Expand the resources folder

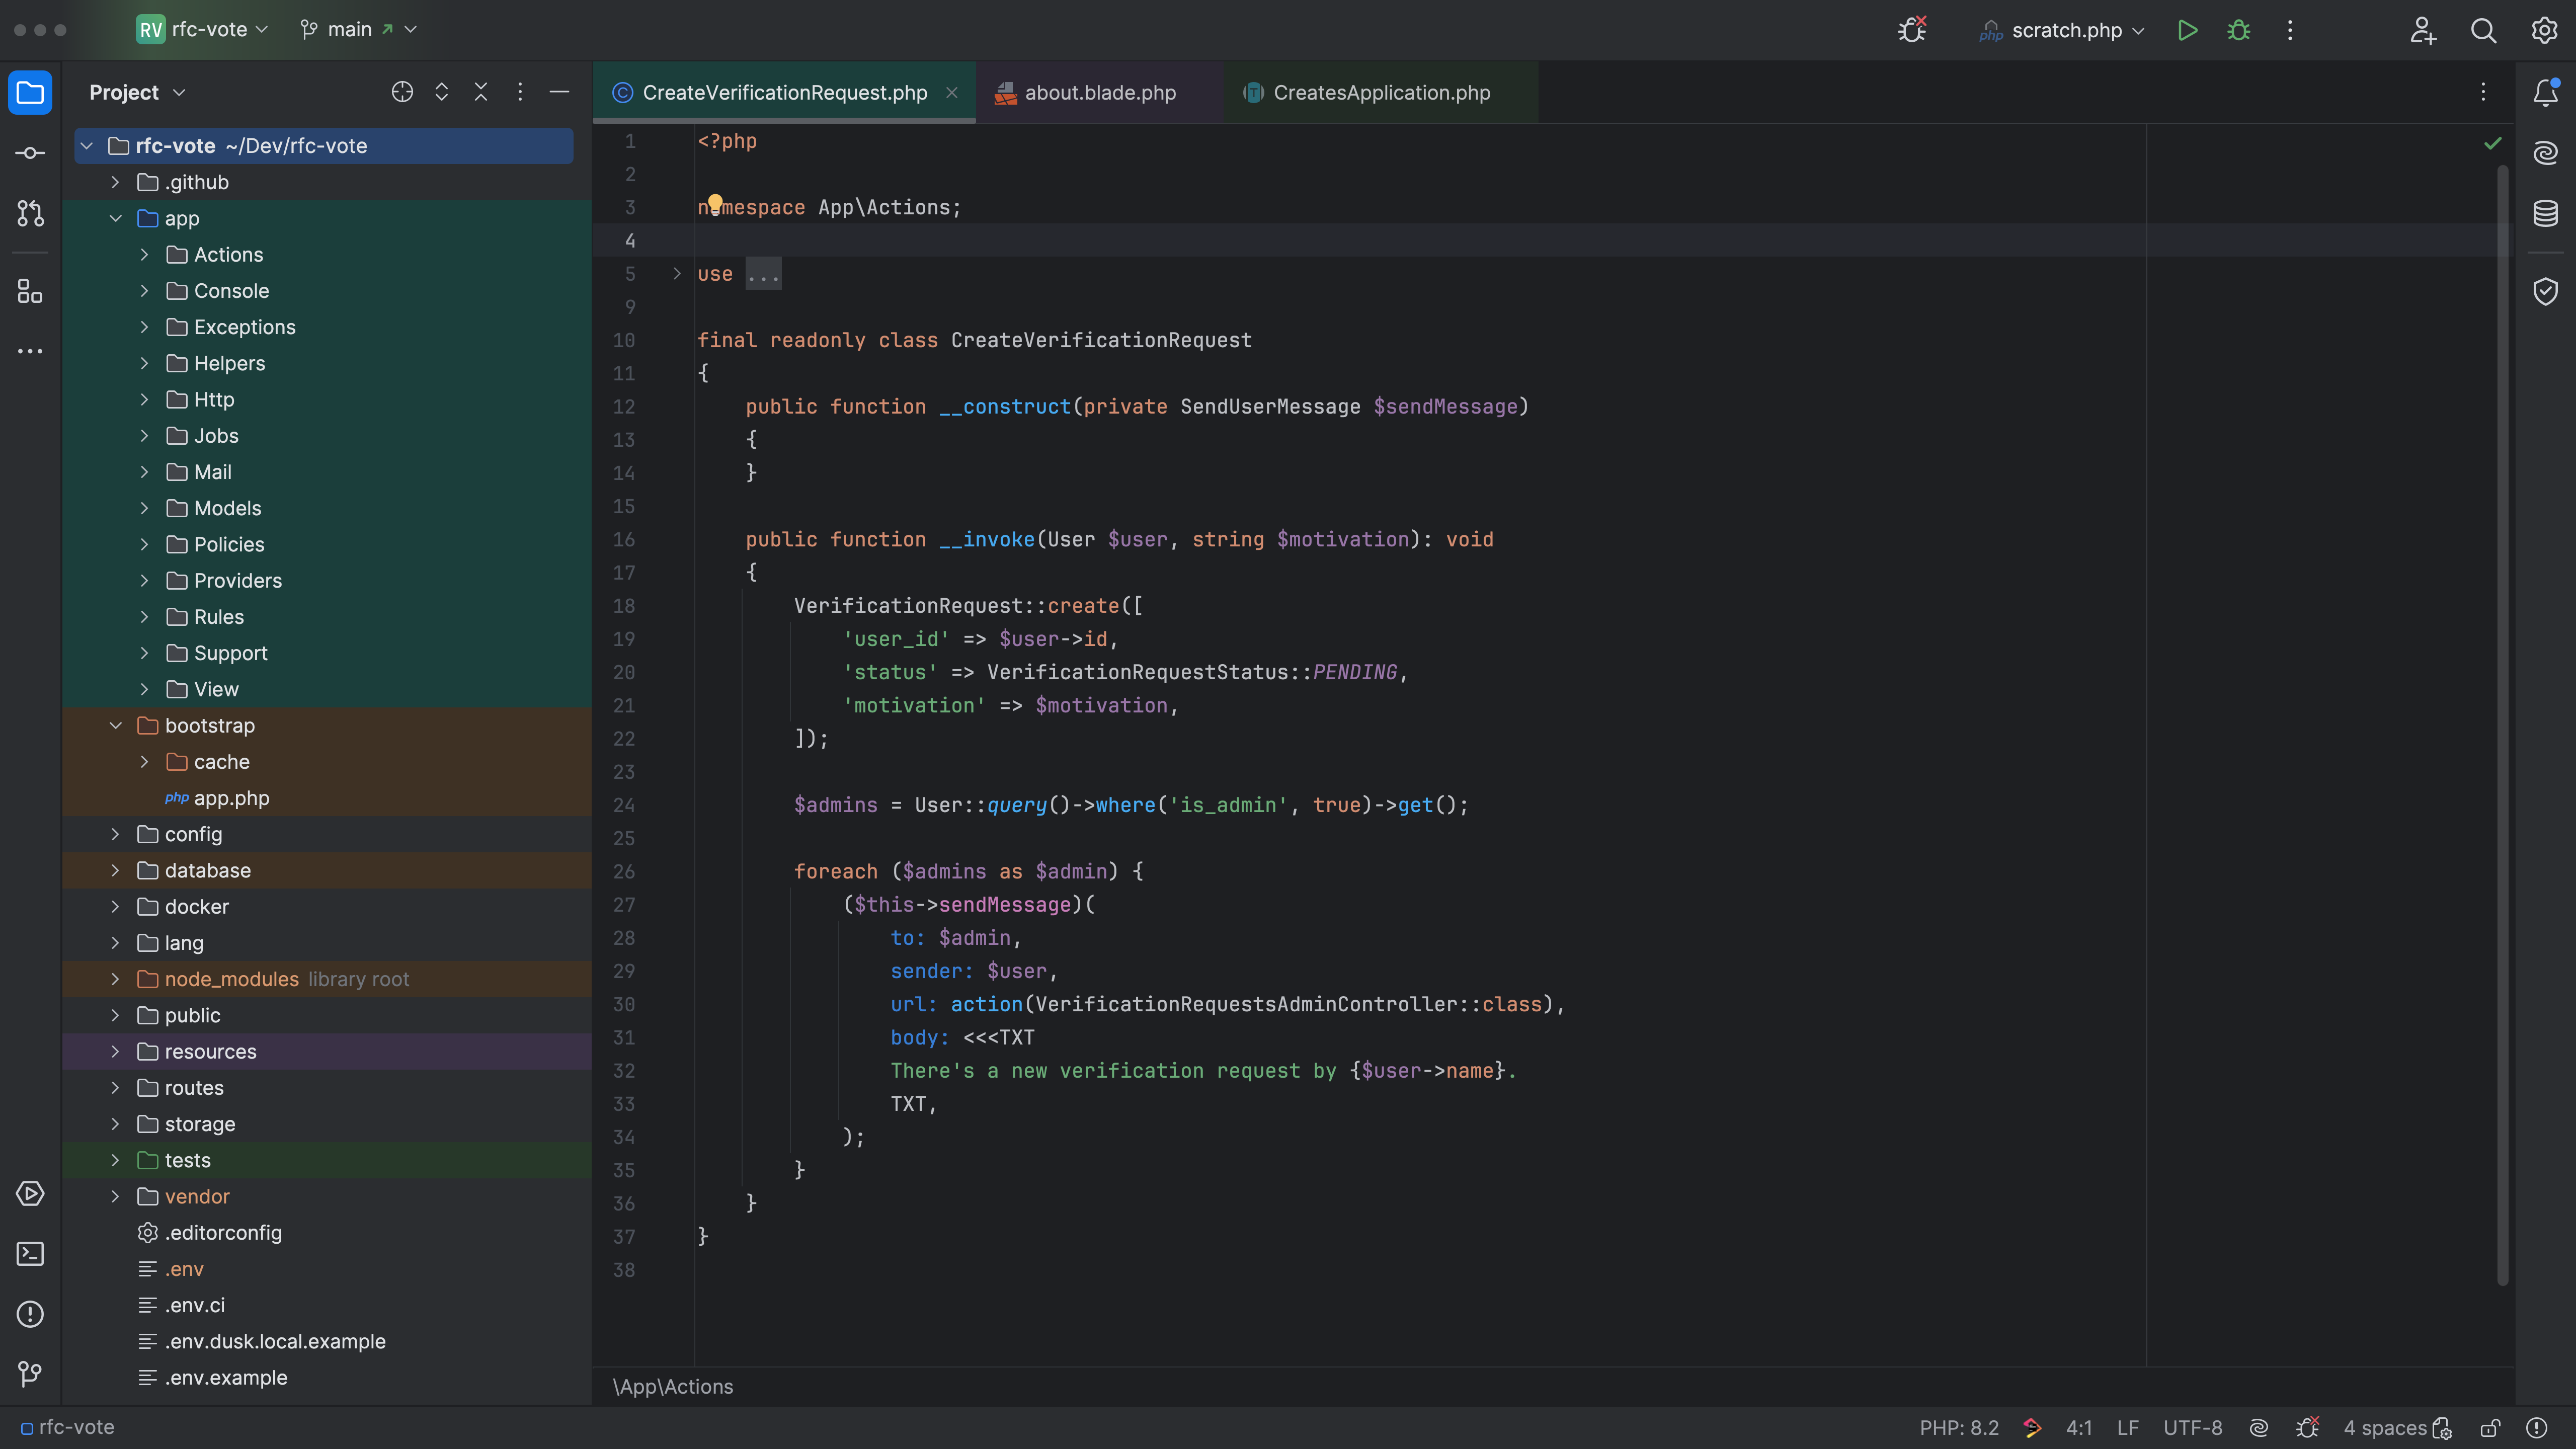tap(116, 1052)
